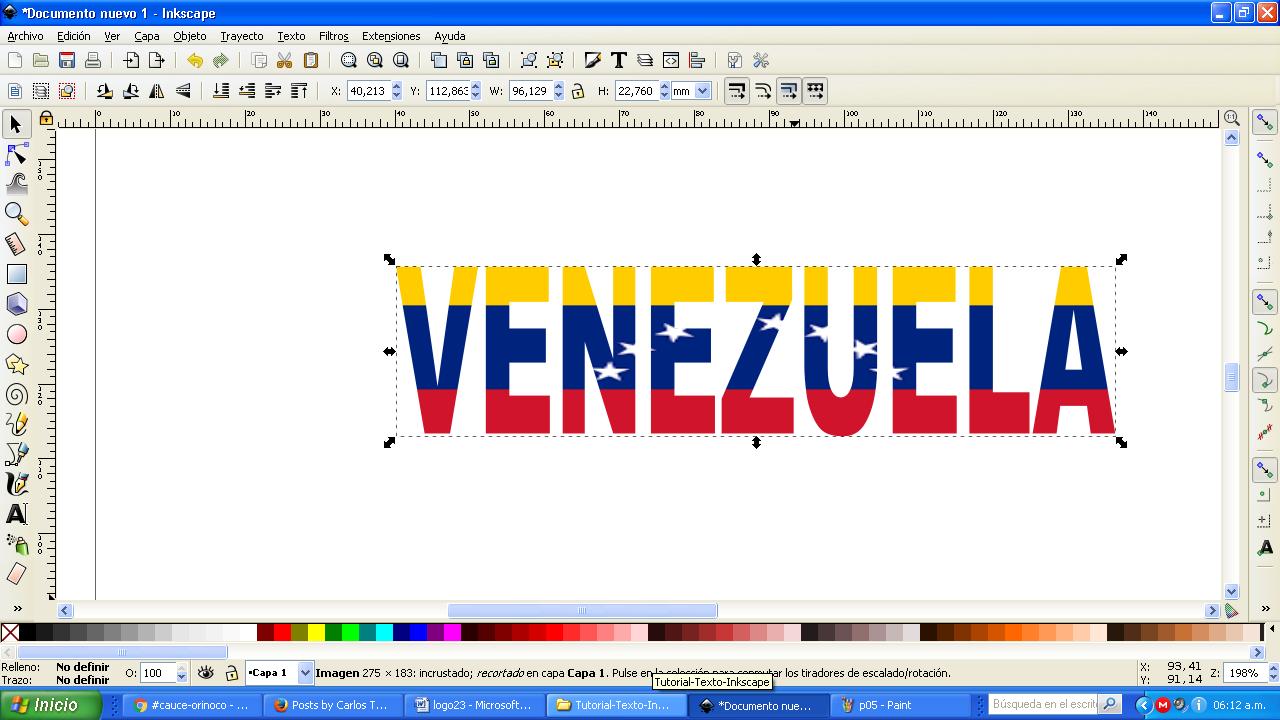Increase the height H stepper
The width and height of the screenshot is (1280, 720).
pyautogui.click(x=664, y=86)
